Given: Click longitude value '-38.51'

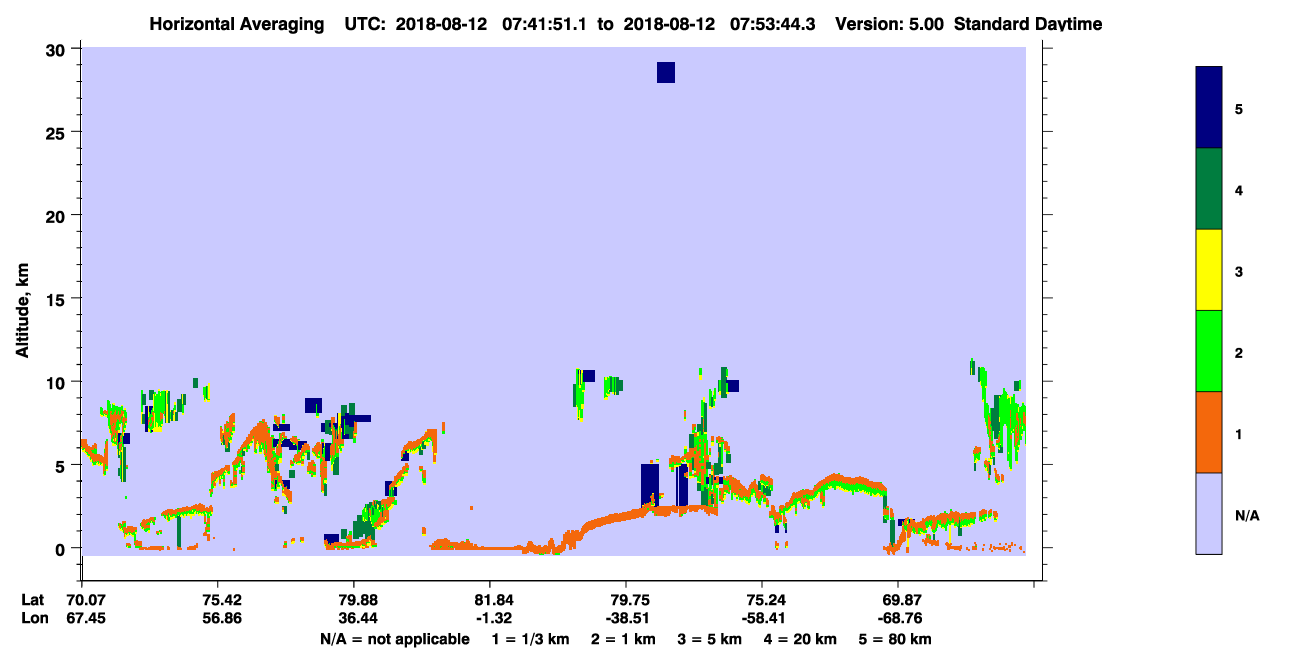Looking at the screenshot, I should coord(626,618).
